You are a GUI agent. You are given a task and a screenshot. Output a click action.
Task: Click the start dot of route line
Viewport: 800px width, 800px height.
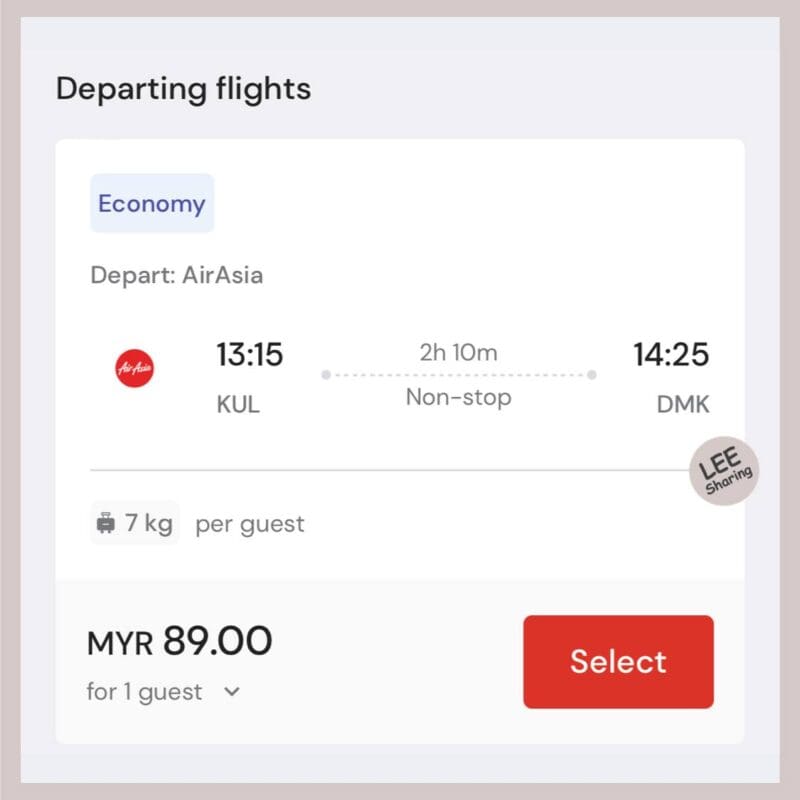[326, 375]
